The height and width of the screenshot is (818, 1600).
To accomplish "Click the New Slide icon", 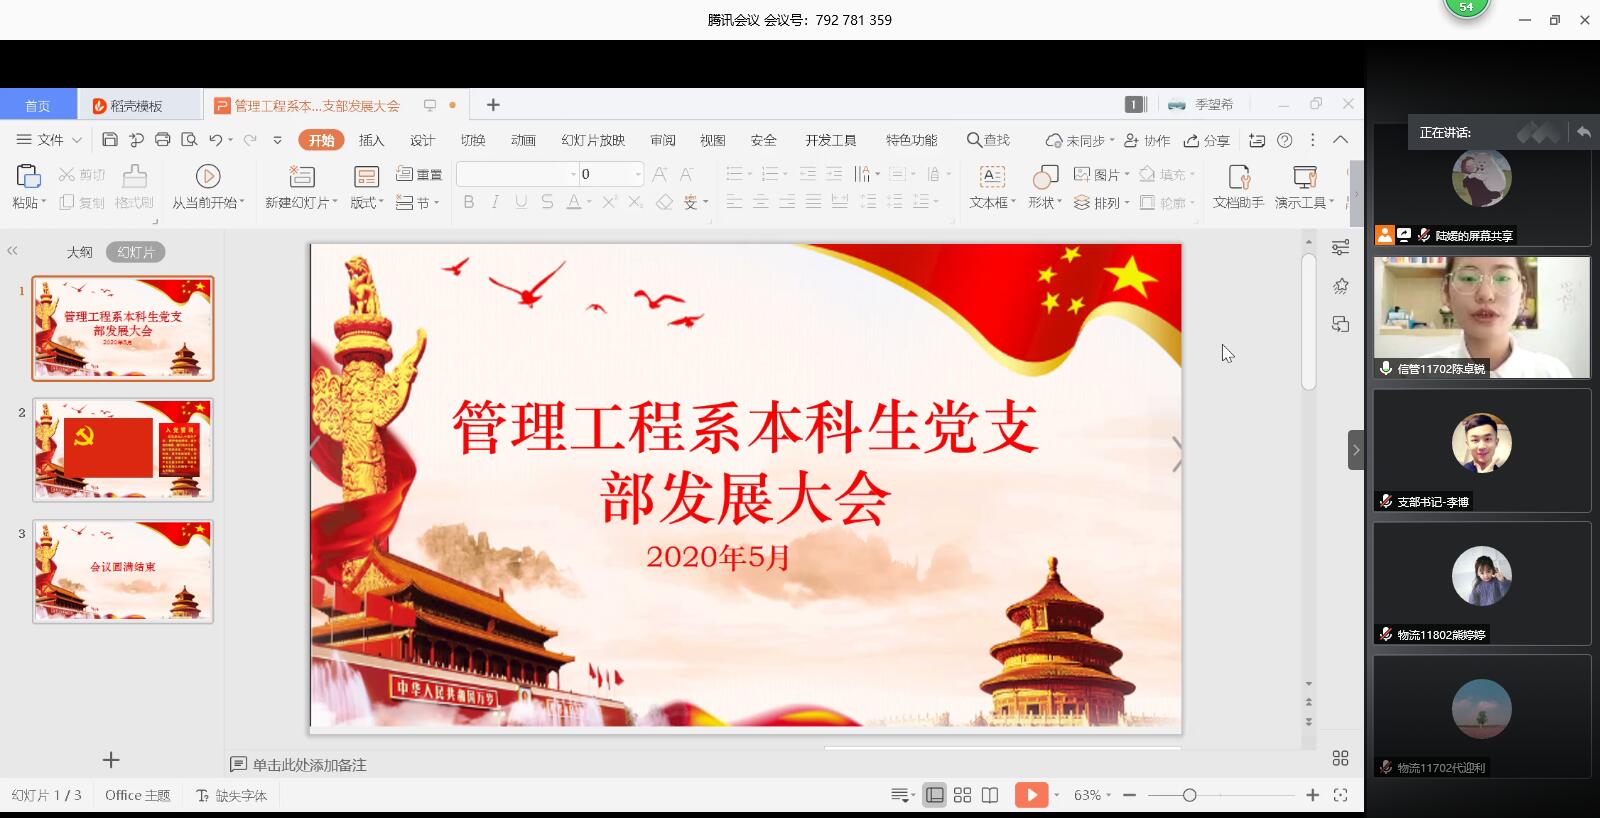I will click(x=301, y=177).
